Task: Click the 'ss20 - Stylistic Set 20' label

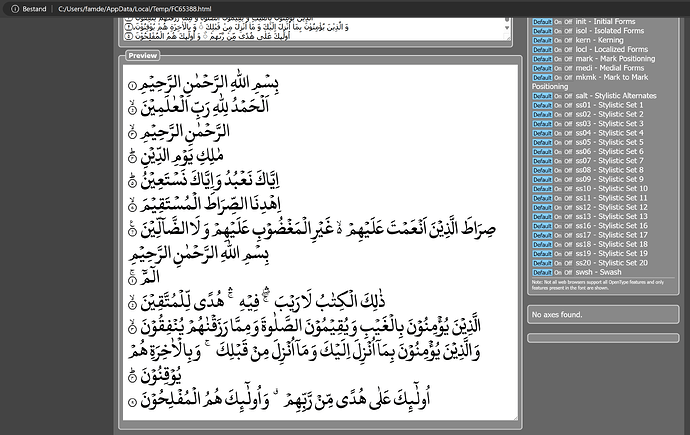Action: [x=612, y=263]
